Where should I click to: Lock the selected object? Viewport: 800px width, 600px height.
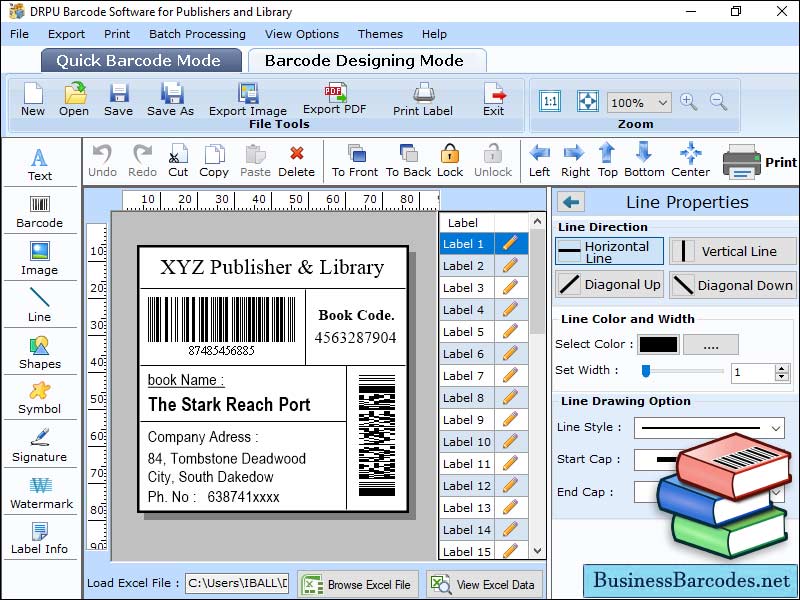click(450, 160)
